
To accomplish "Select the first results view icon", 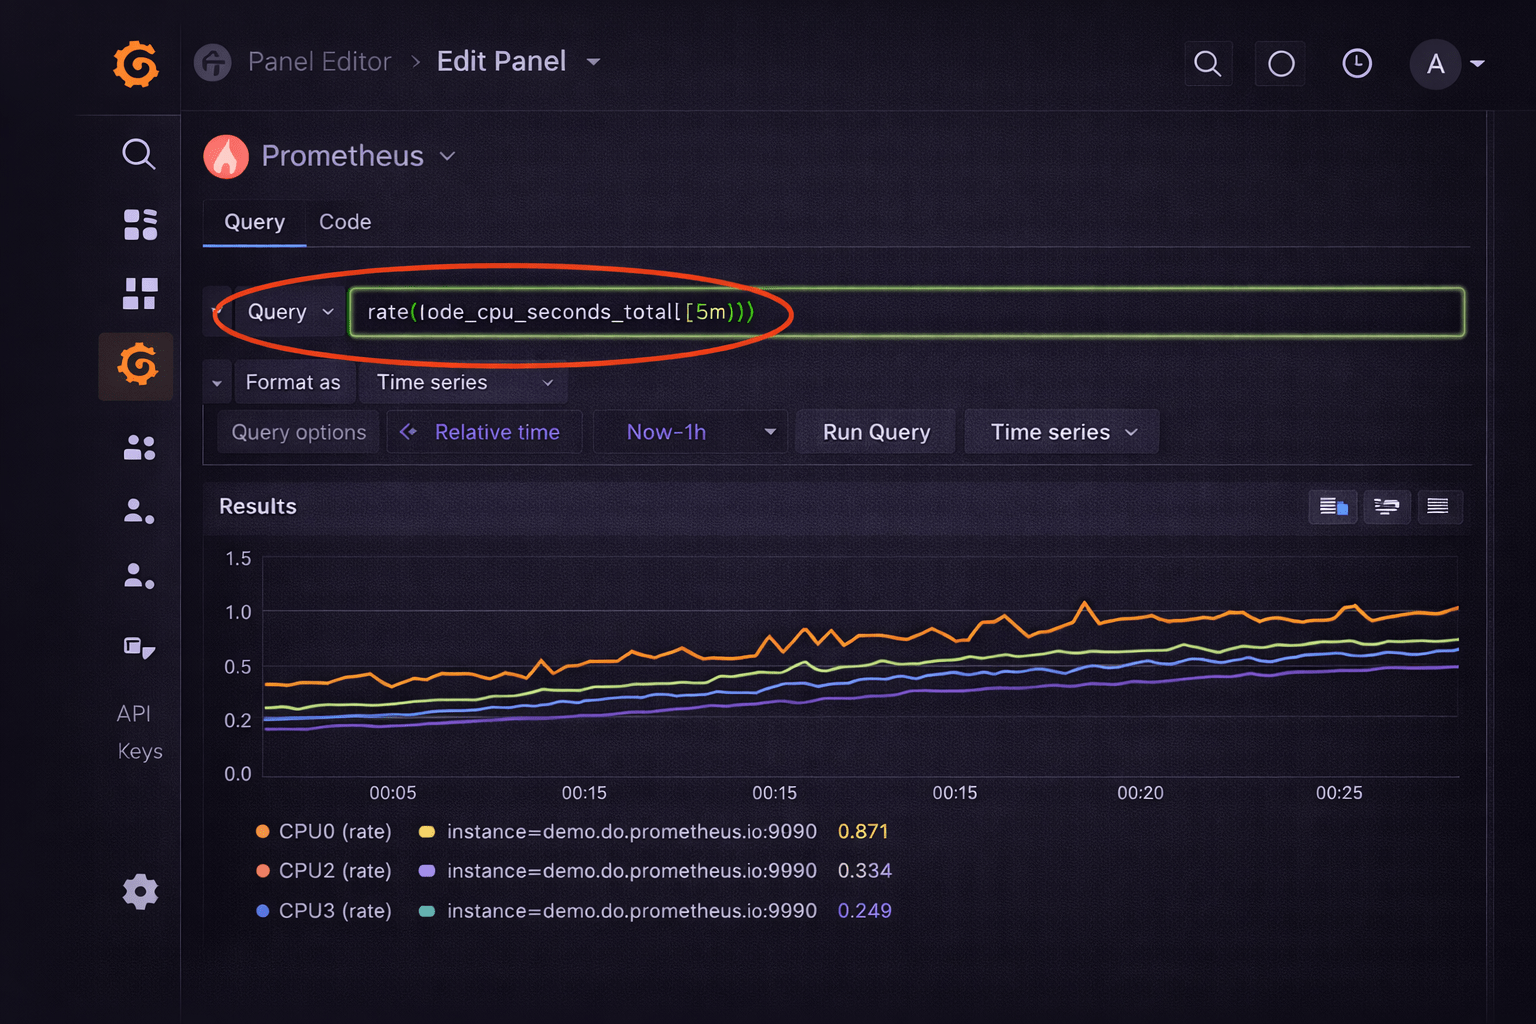I will coord(1333,507).
